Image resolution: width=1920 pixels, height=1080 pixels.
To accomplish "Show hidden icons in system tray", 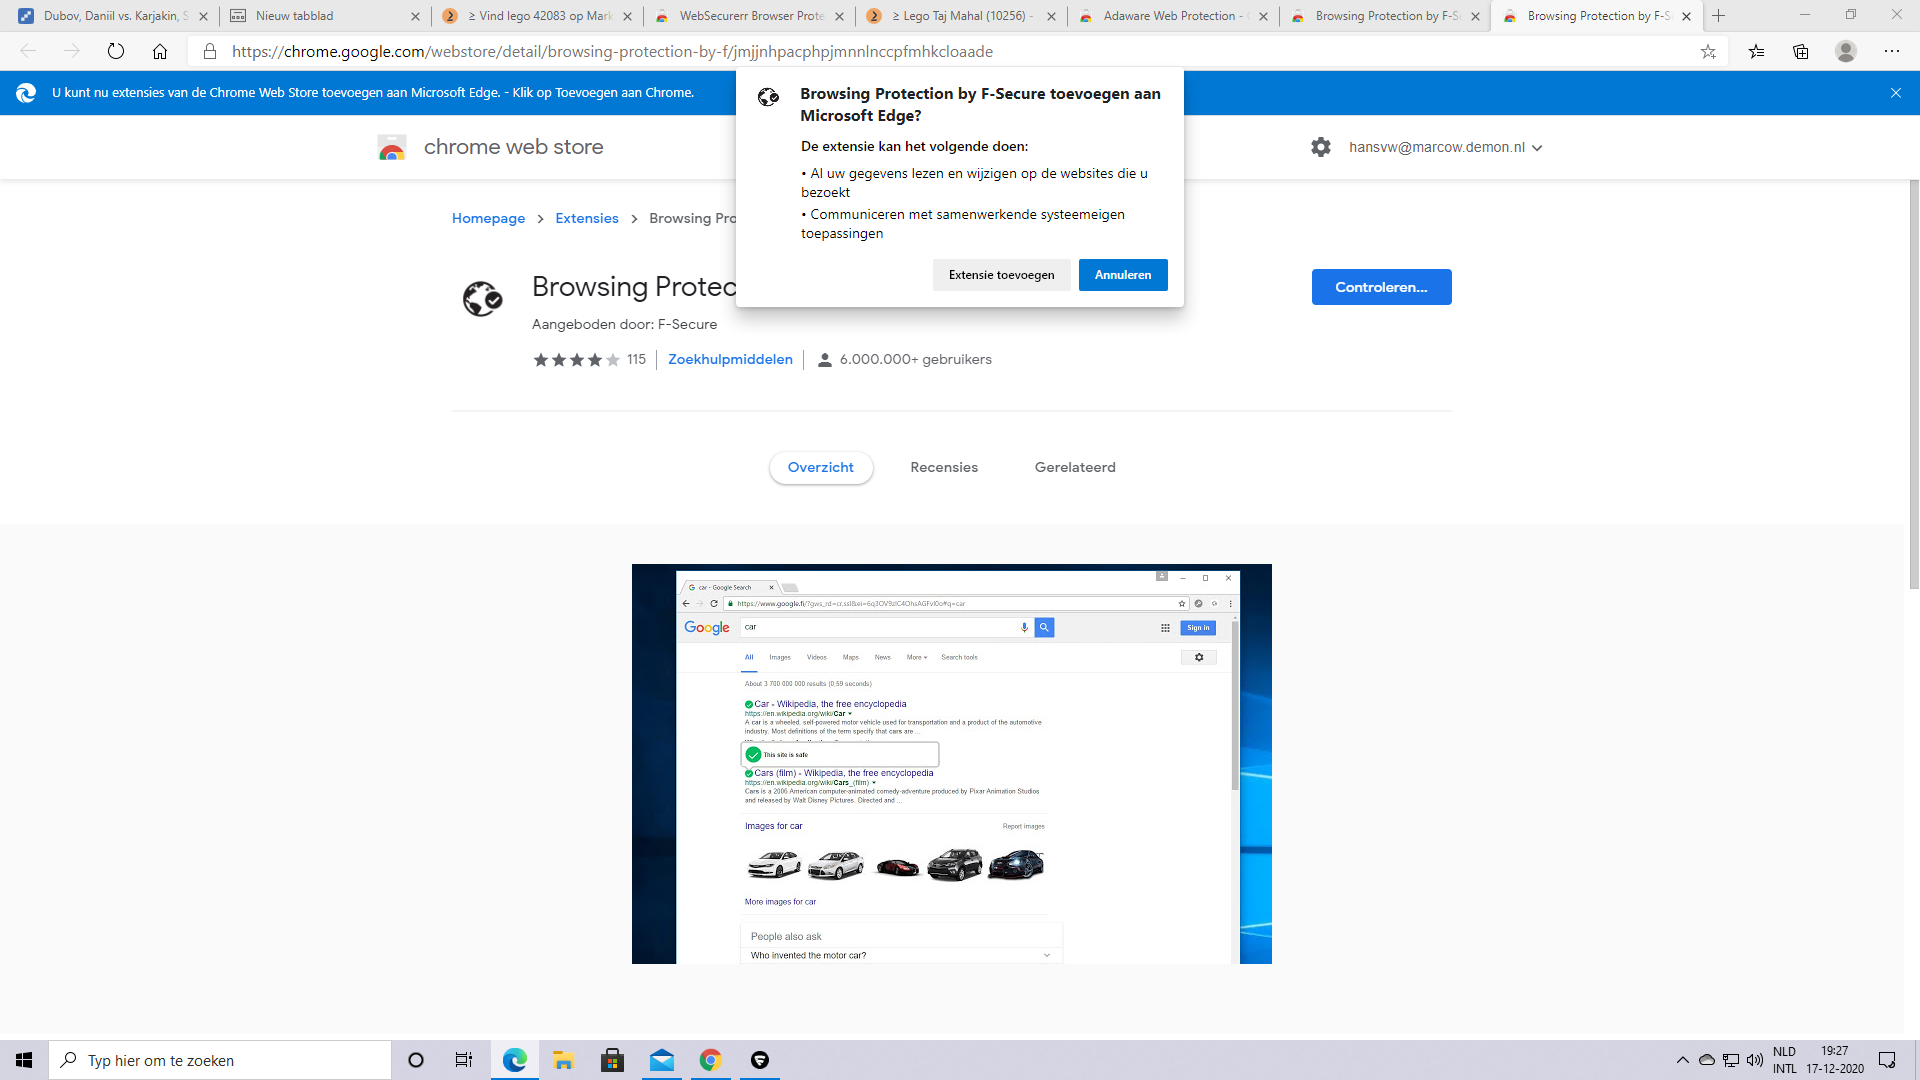I will (1681, 1060).
